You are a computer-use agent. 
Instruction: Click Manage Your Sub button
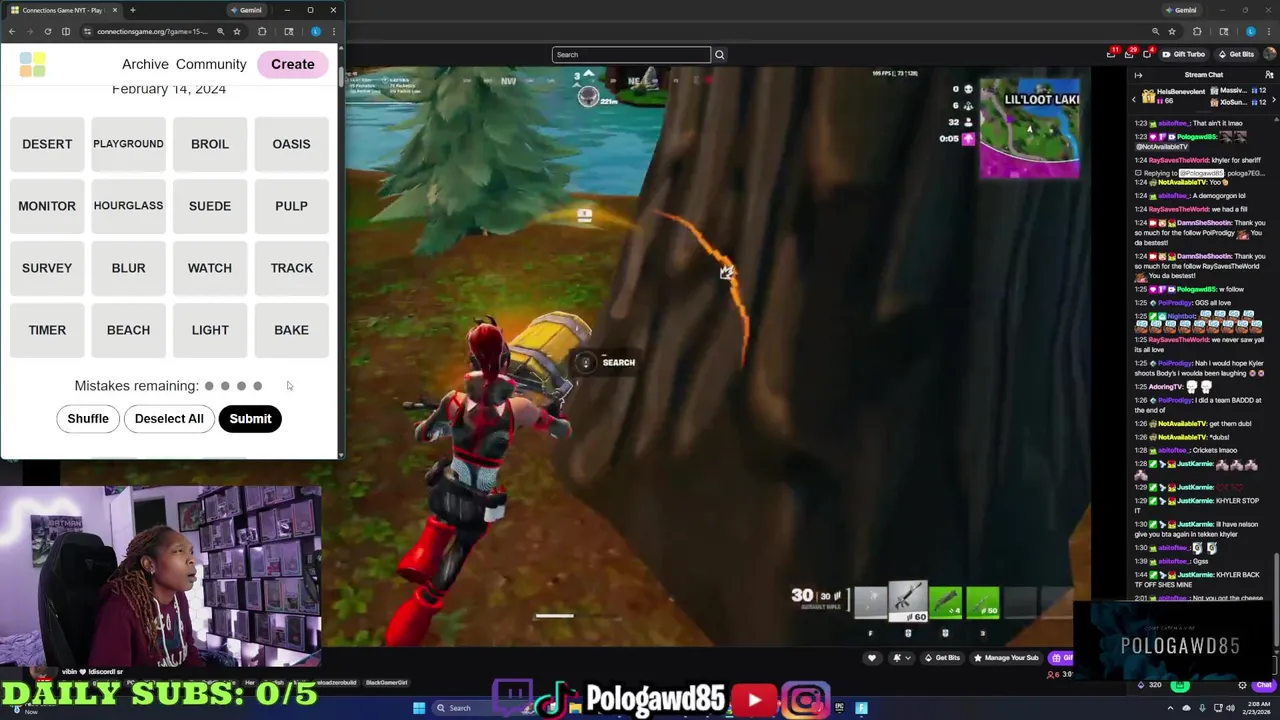pyautogui.click(x=1005, y=658)
